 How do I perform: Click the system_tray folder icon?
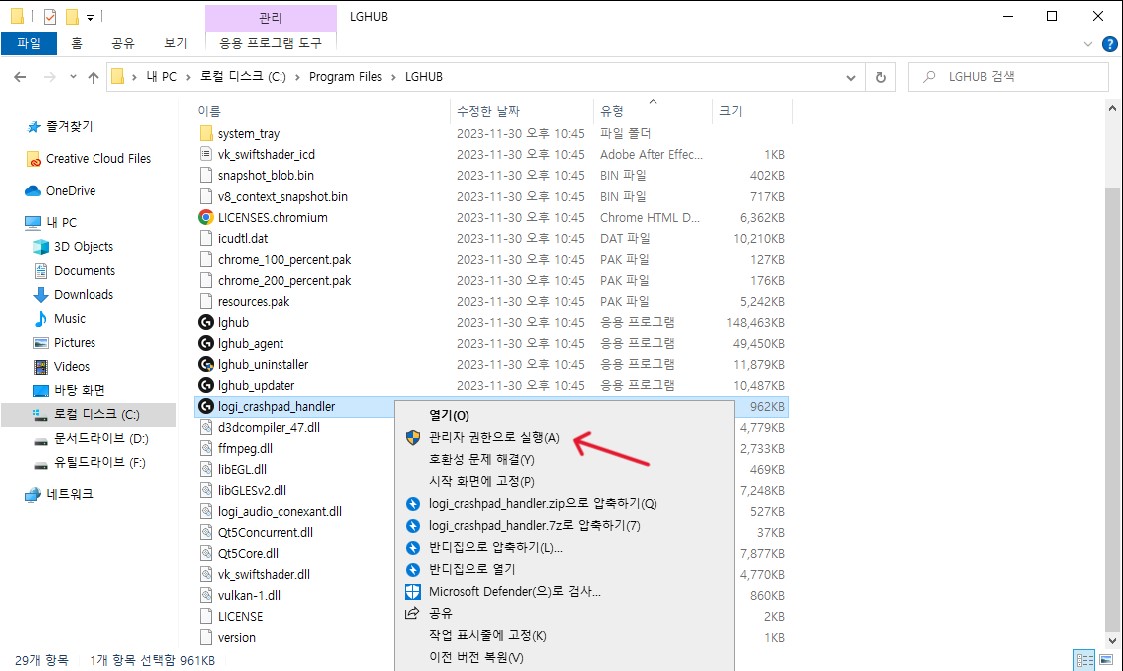pyautogui.click(x=206, y=133)
